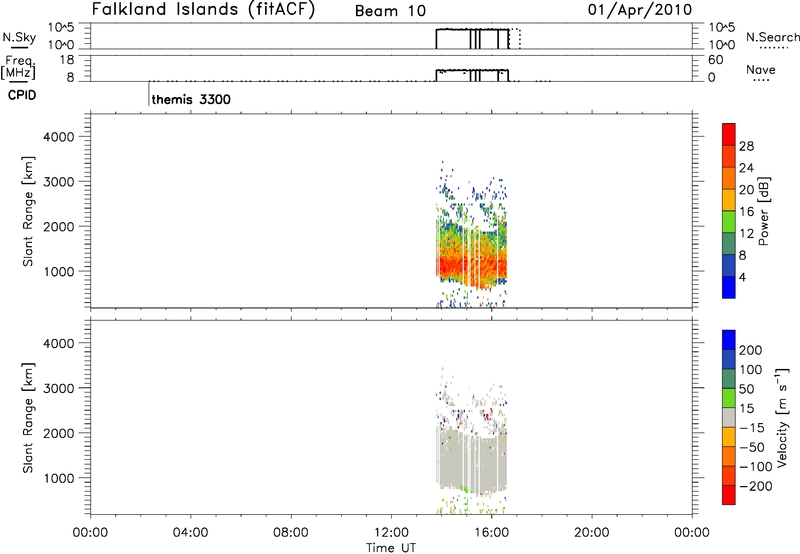Screen dimensions: 800x554
Task: Click the Slant Range label of velocity panel
Action: (28, 418)
